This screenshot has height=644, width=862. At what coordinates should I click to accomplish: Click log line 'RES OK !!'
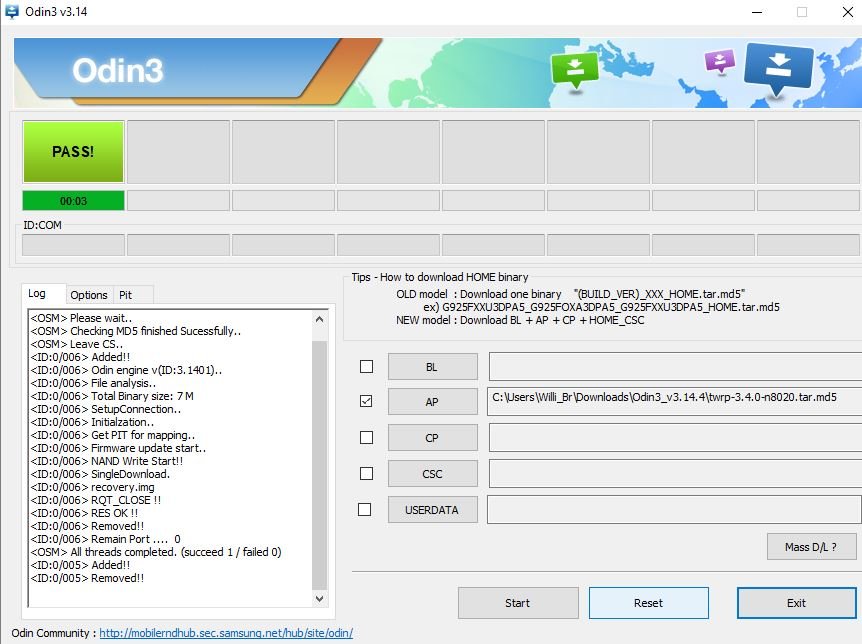click(x=85, y=513)
